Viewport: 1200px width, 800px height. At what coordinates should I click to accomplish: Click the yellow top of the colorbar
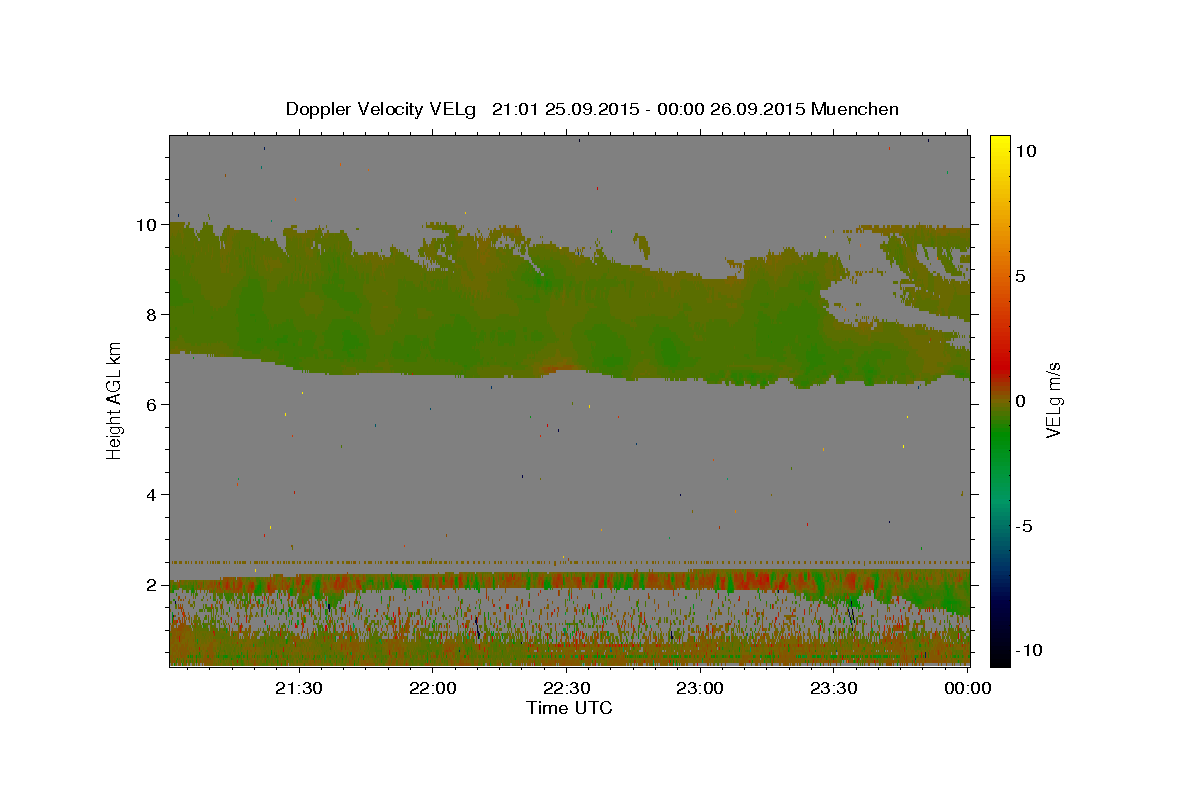[x=999, y=143]
